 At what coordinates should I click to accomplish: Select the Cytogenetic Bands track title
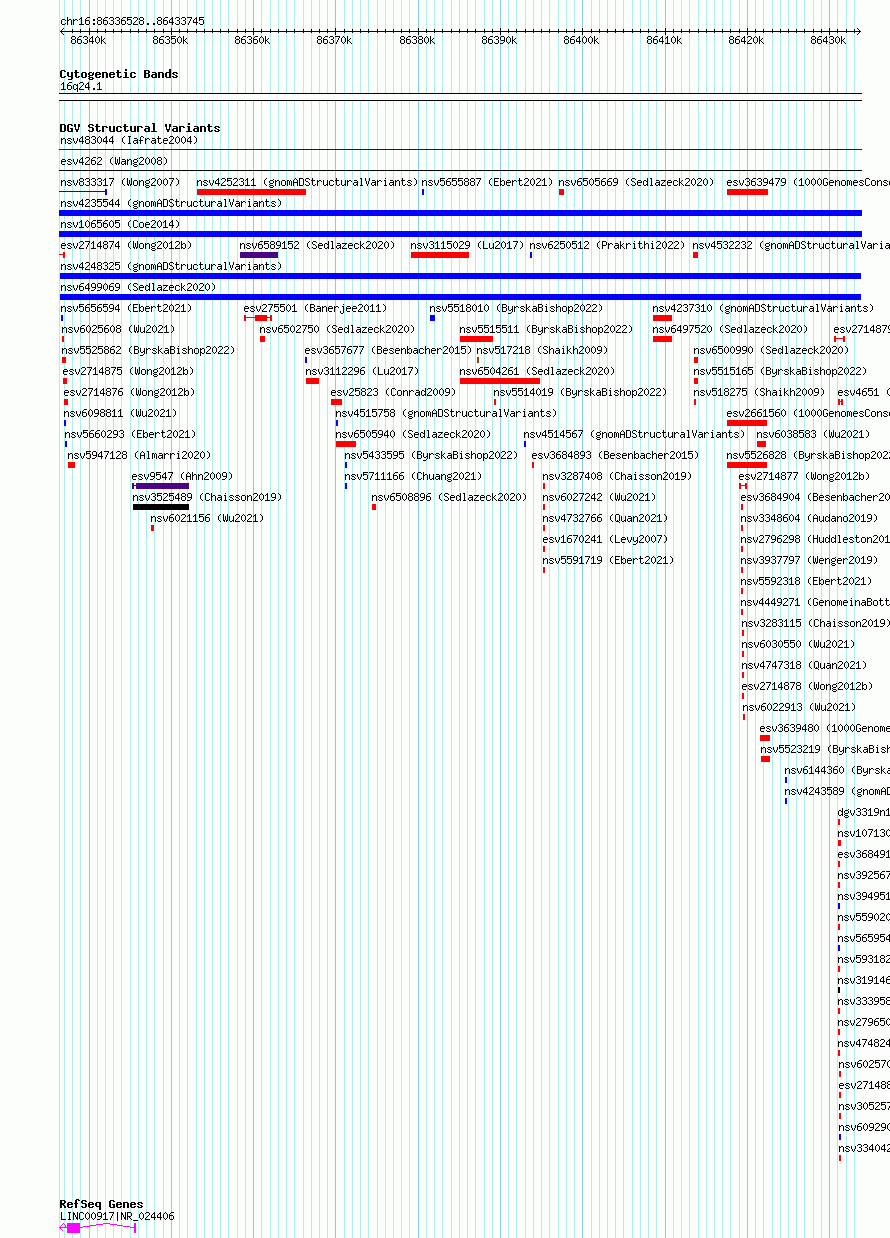click(x=119, y=74)
